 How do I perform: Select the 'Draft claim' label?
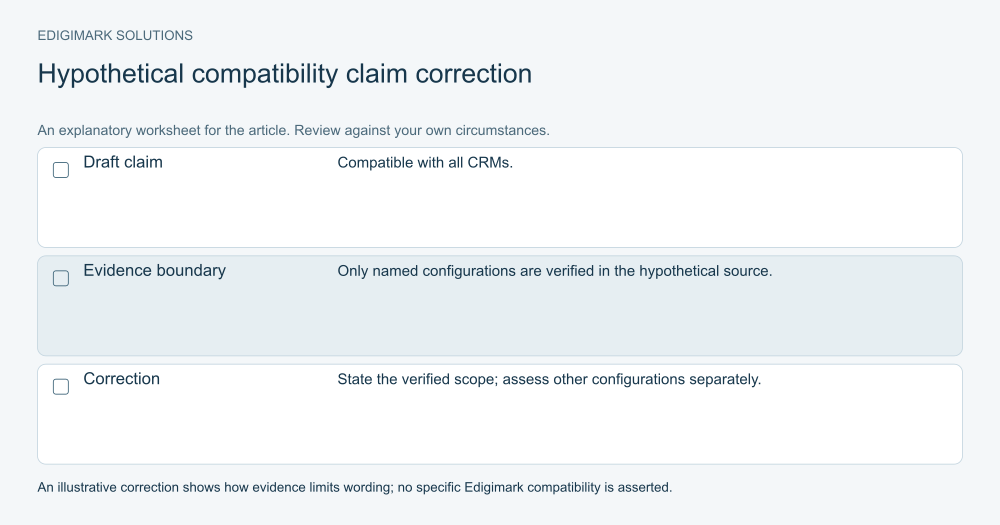(x=123, y=162)
